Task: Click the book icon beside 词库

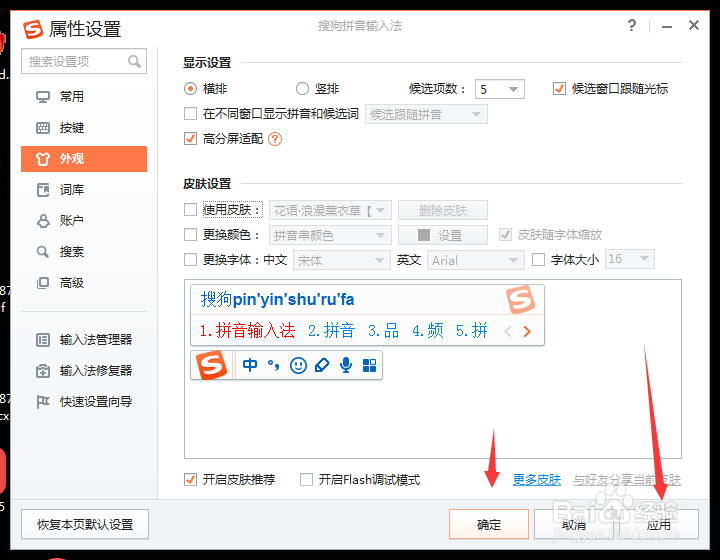Action: coord(43,190)
